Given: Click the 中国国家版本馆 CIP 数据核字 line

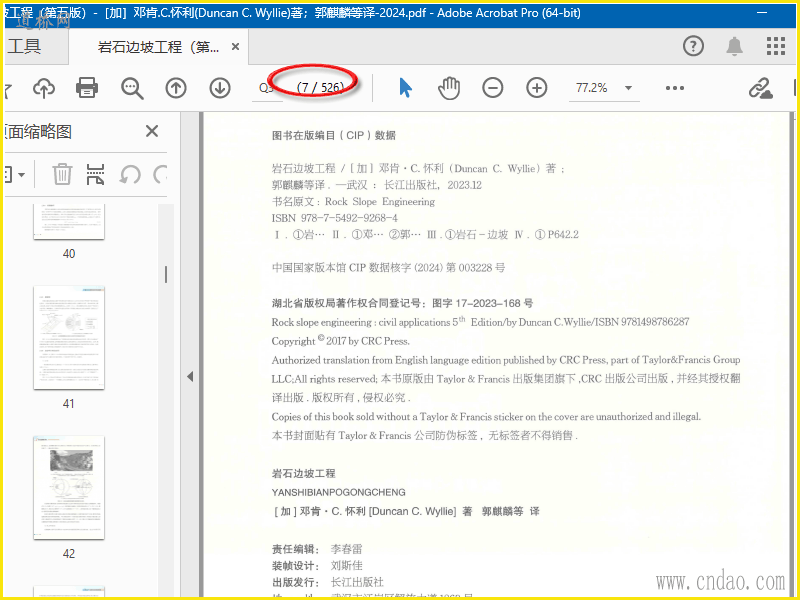Looking at the screenshot, I should tap(388, 268).
